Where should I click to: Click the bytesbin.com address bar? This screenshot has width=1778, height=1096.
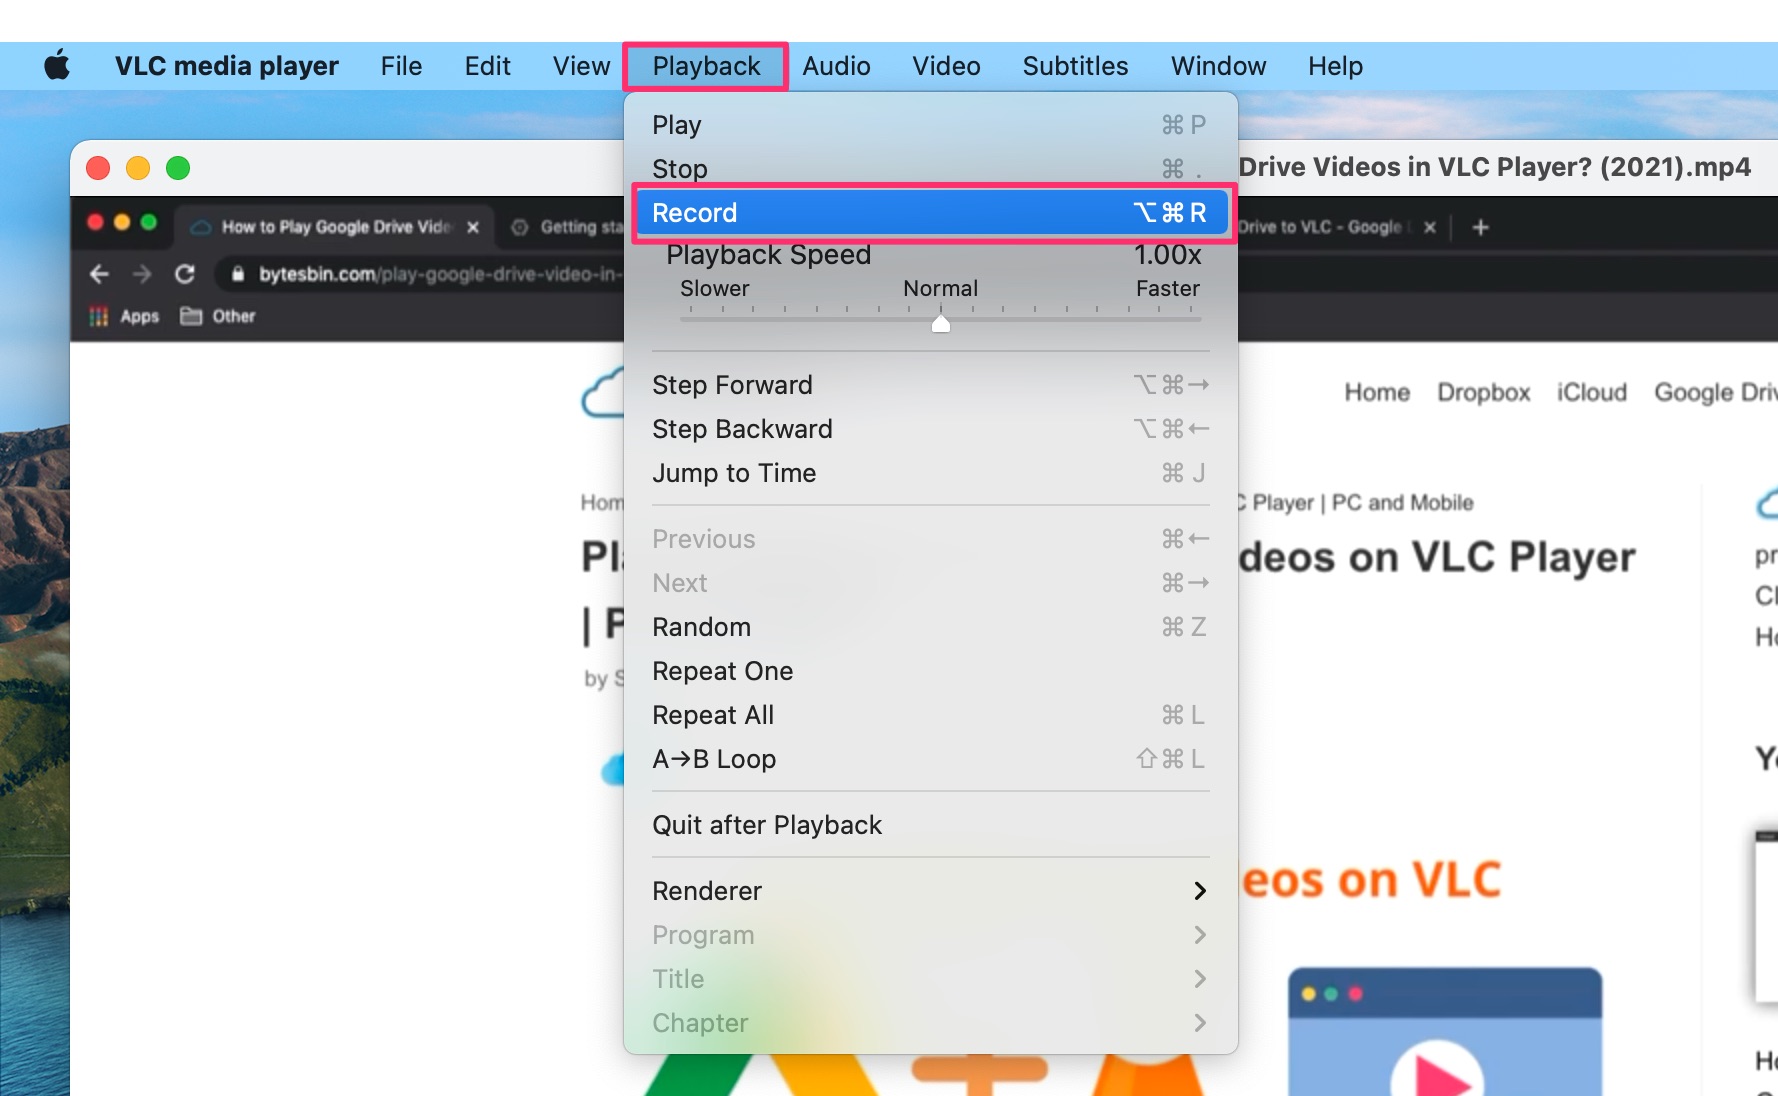pos(422,274)
